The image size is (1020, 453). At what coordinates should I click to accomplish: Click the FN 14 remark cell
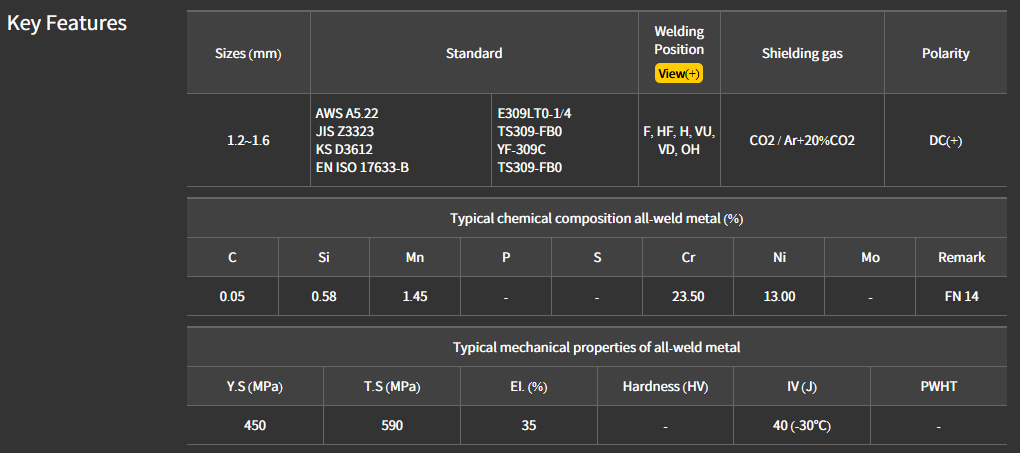coord(961,296)
